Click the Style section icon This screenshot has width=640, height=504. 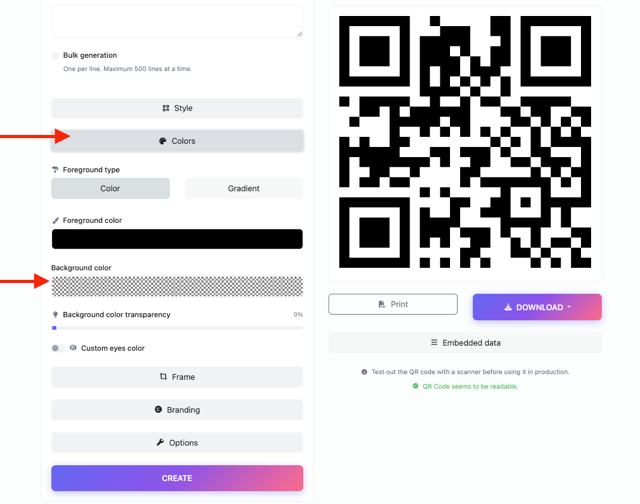tap(166, 108)
